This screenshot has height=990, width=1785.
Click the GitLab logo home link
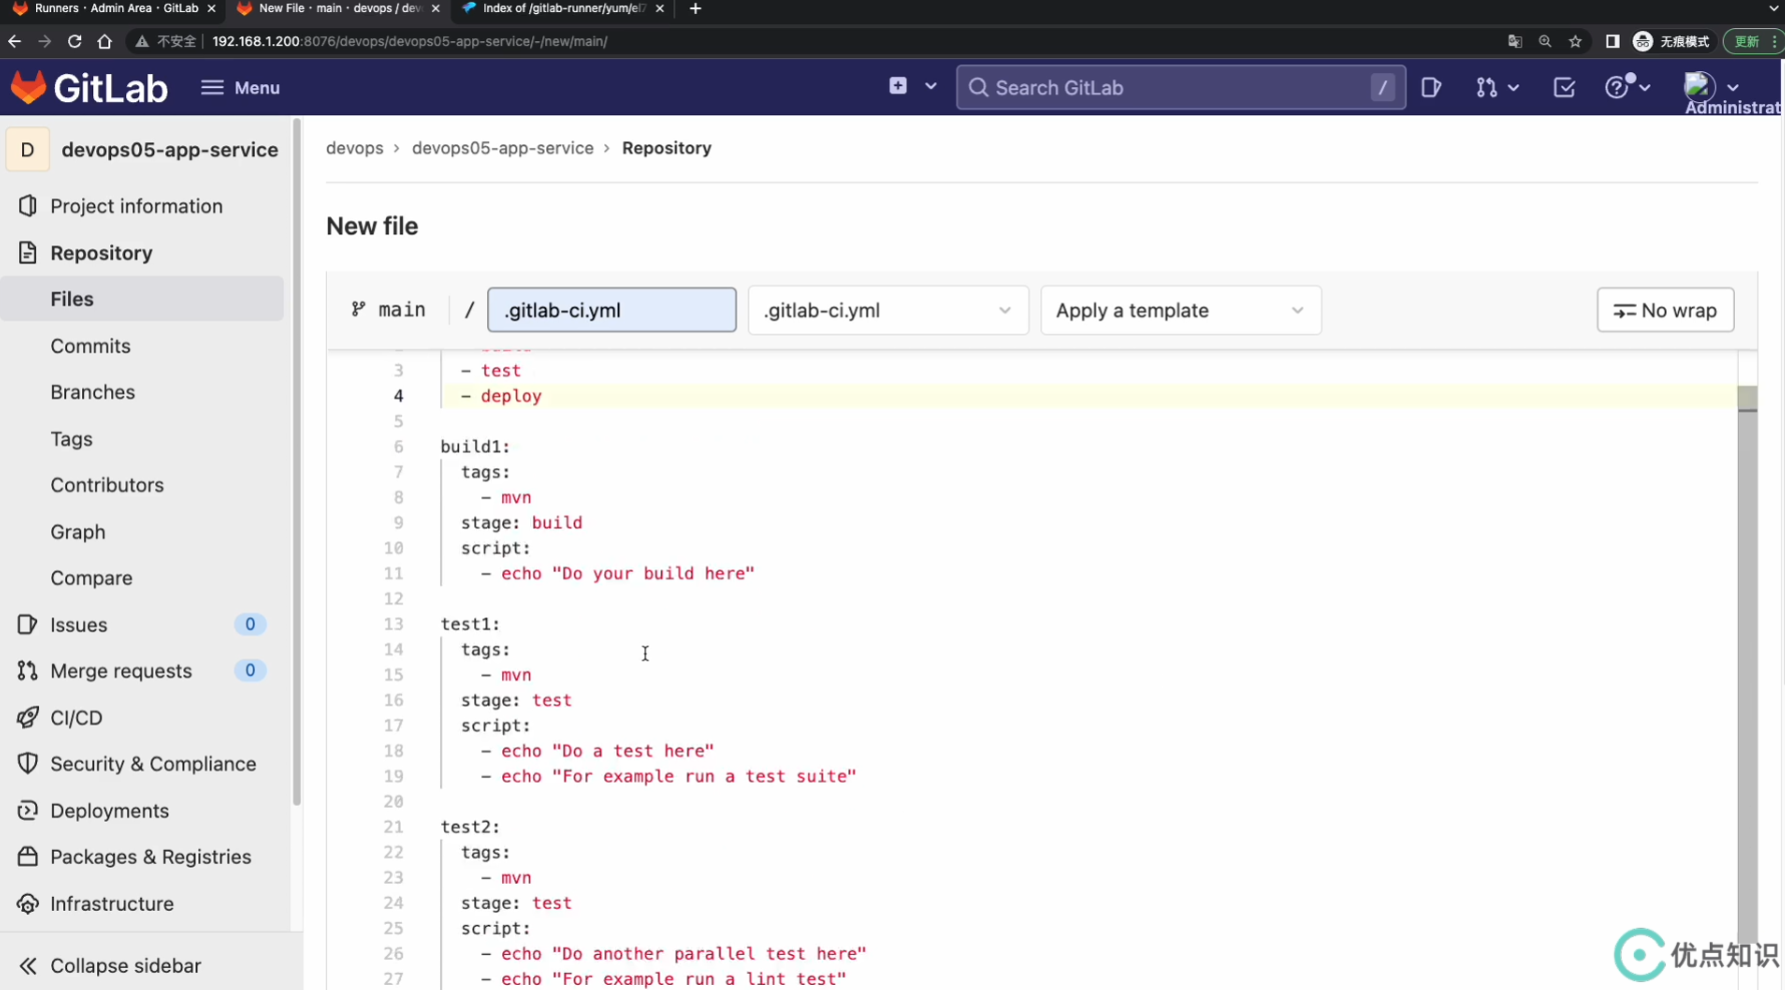tap(88, 88)
